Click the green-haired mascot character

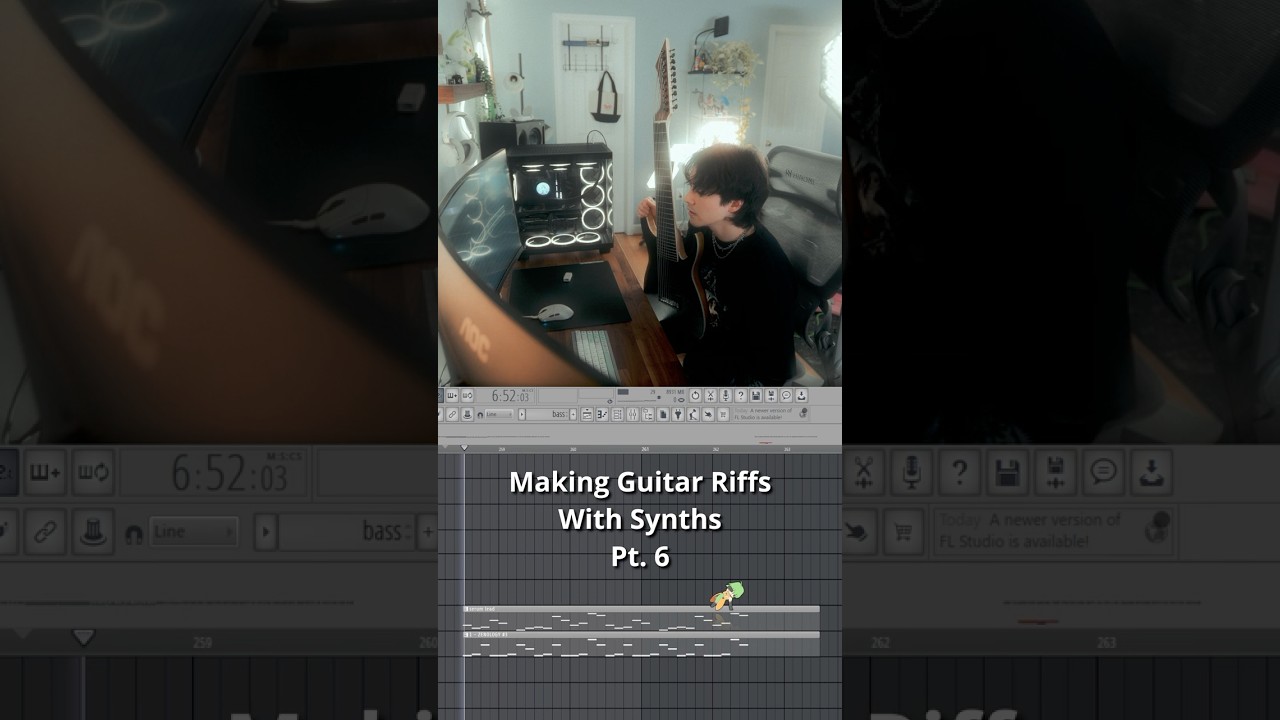pyautogui.click(x=728, y=596)
